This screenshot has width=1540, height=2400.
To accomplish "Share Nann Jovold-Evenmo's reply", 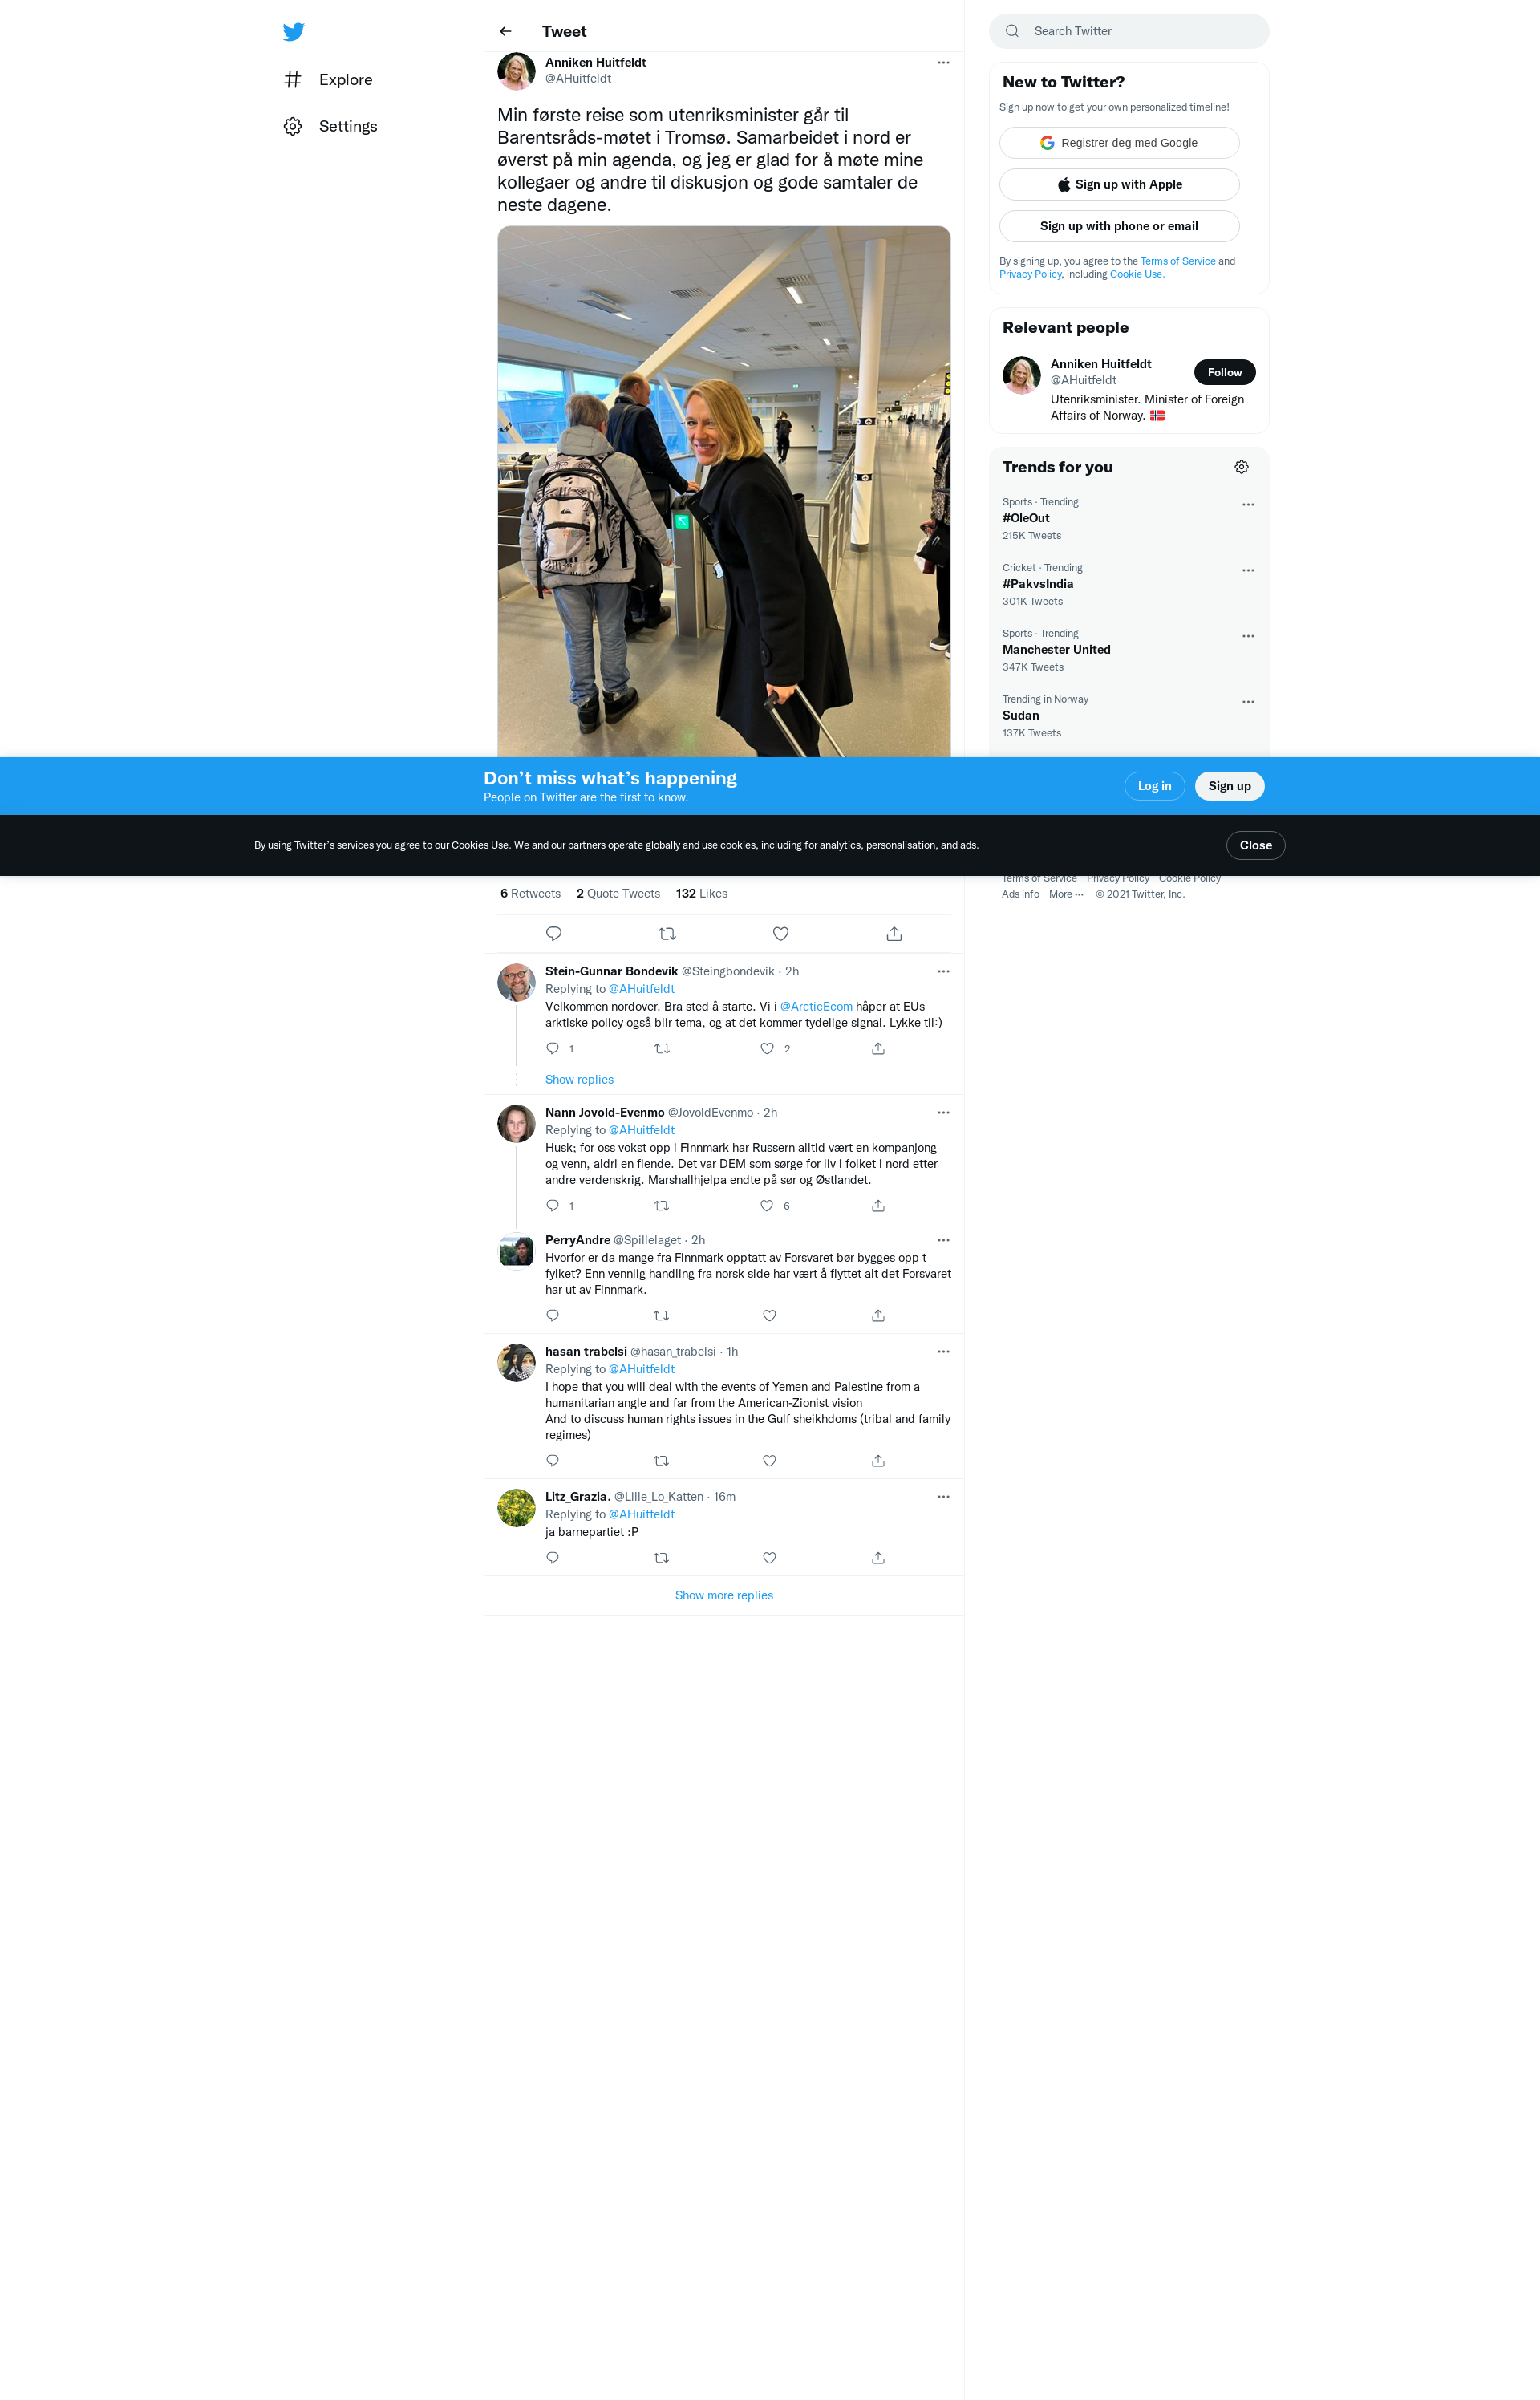I will (x=878, y=1206).
